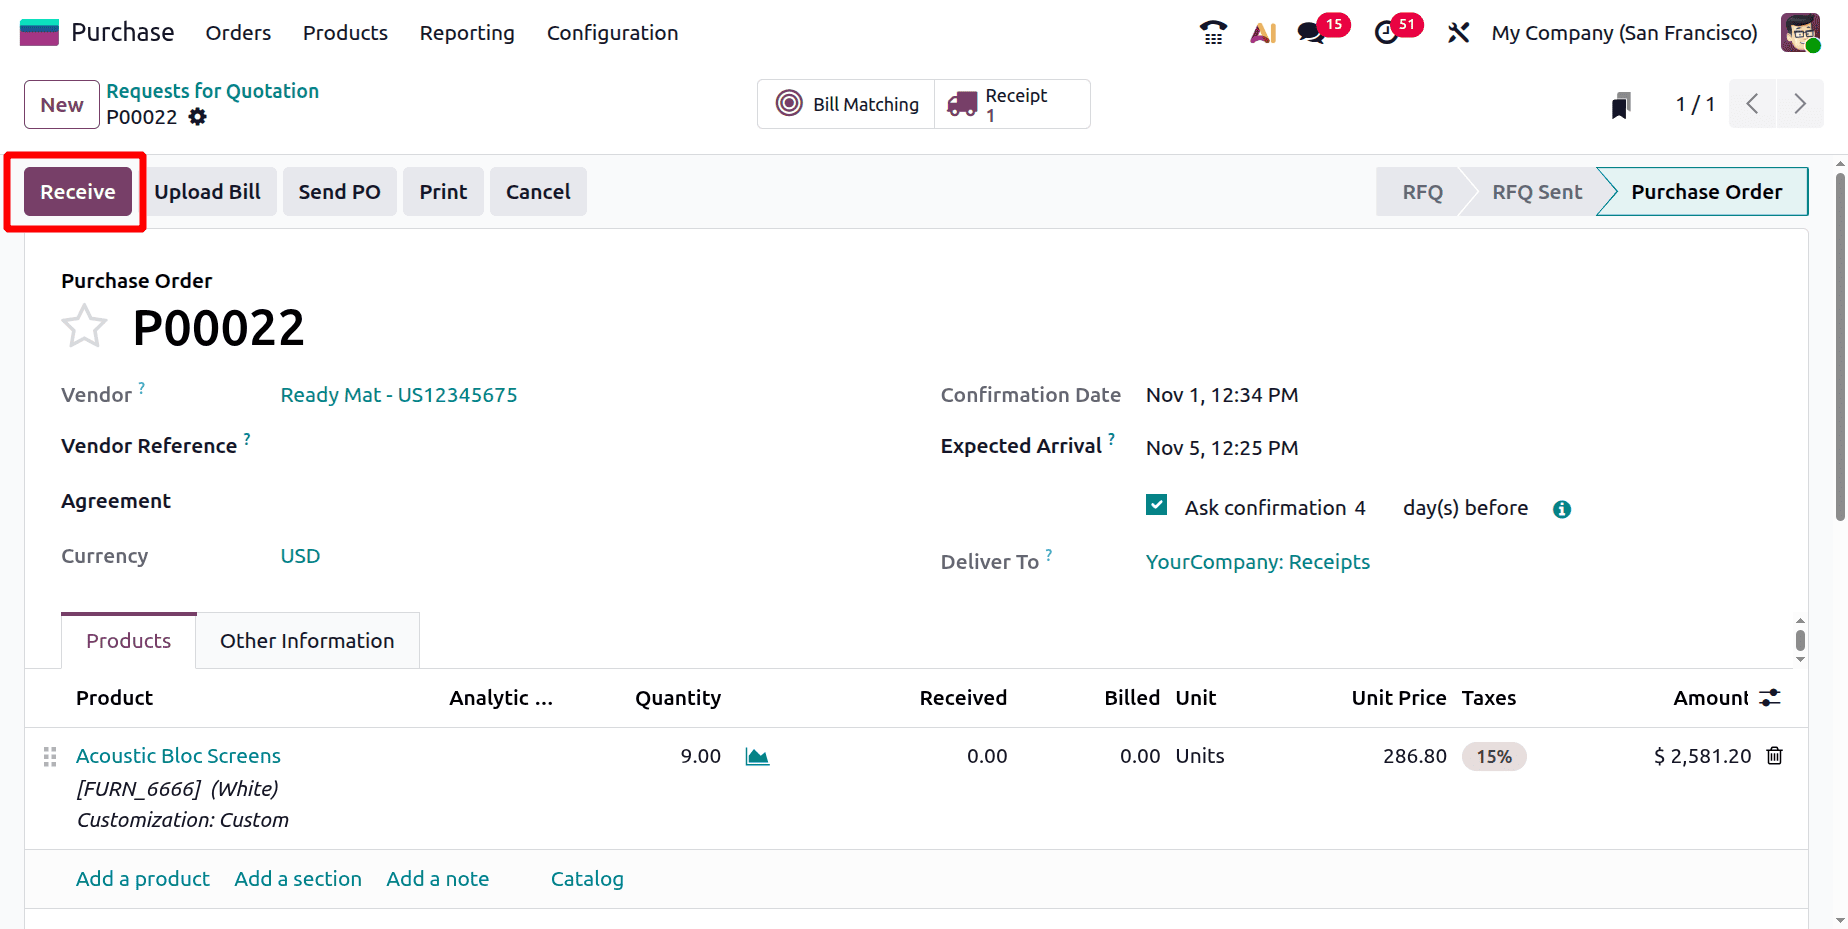Toggle the favorite star on P00022

coord(84,325)
